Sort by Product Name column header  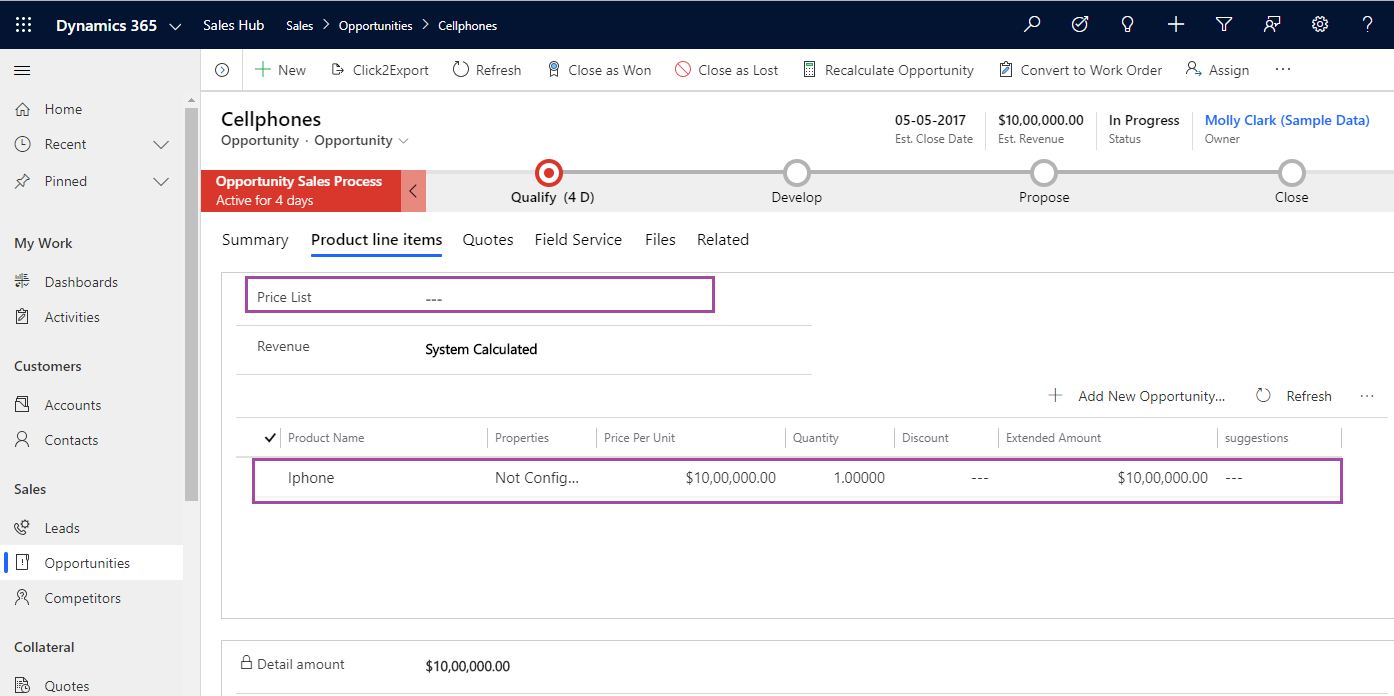click(x=326, y=438)
